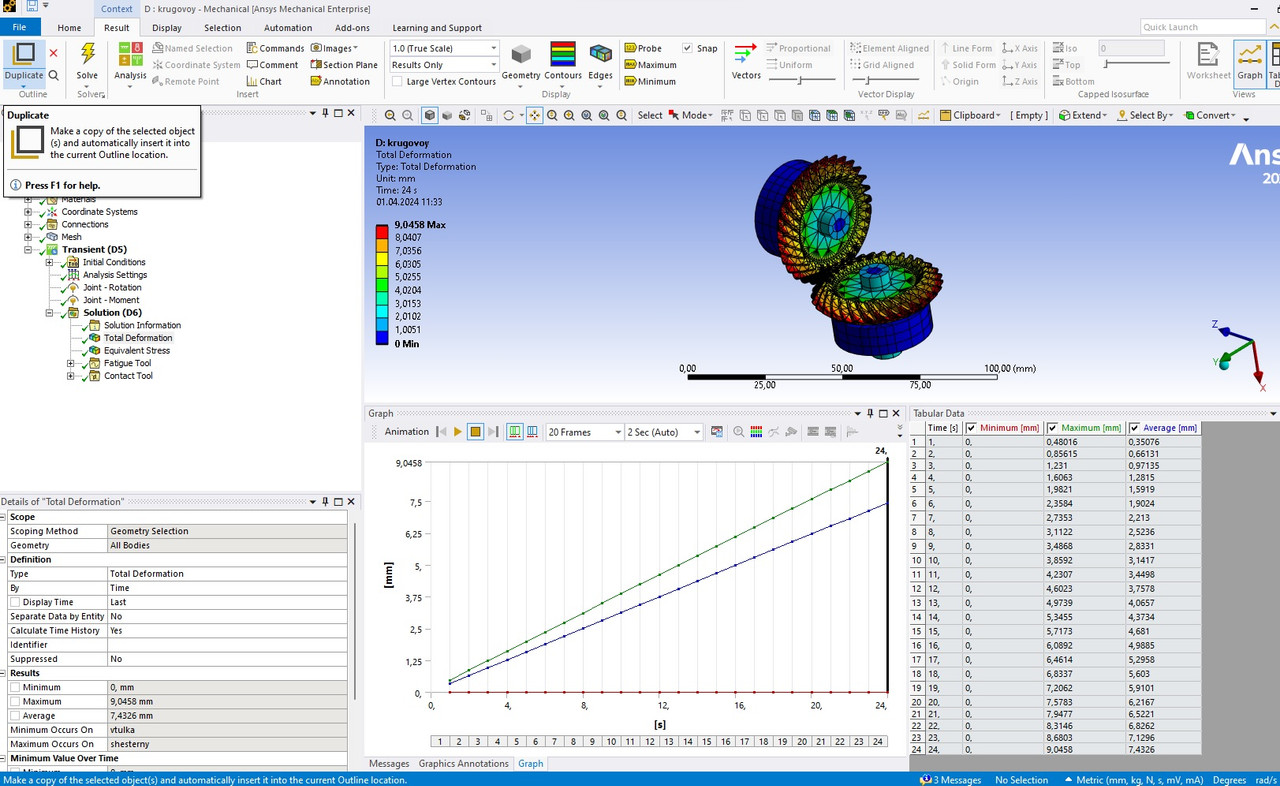Image resolution: width=1280 pixels, height=786 pixels.
Task: Play the result animation
Action: [458, 432]
